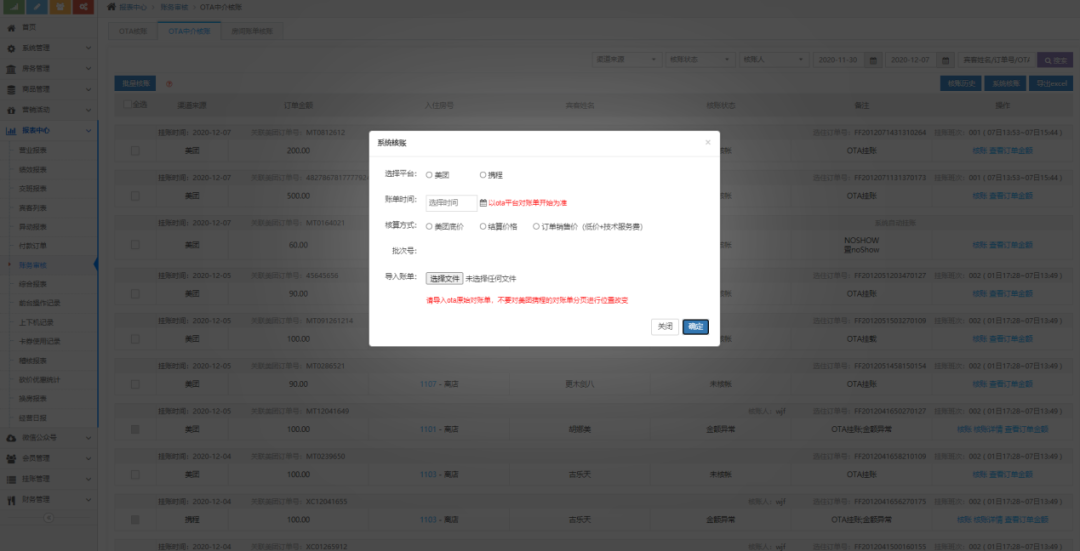Expand the 微信公众号 sidebar section

(x=49, y=438)
